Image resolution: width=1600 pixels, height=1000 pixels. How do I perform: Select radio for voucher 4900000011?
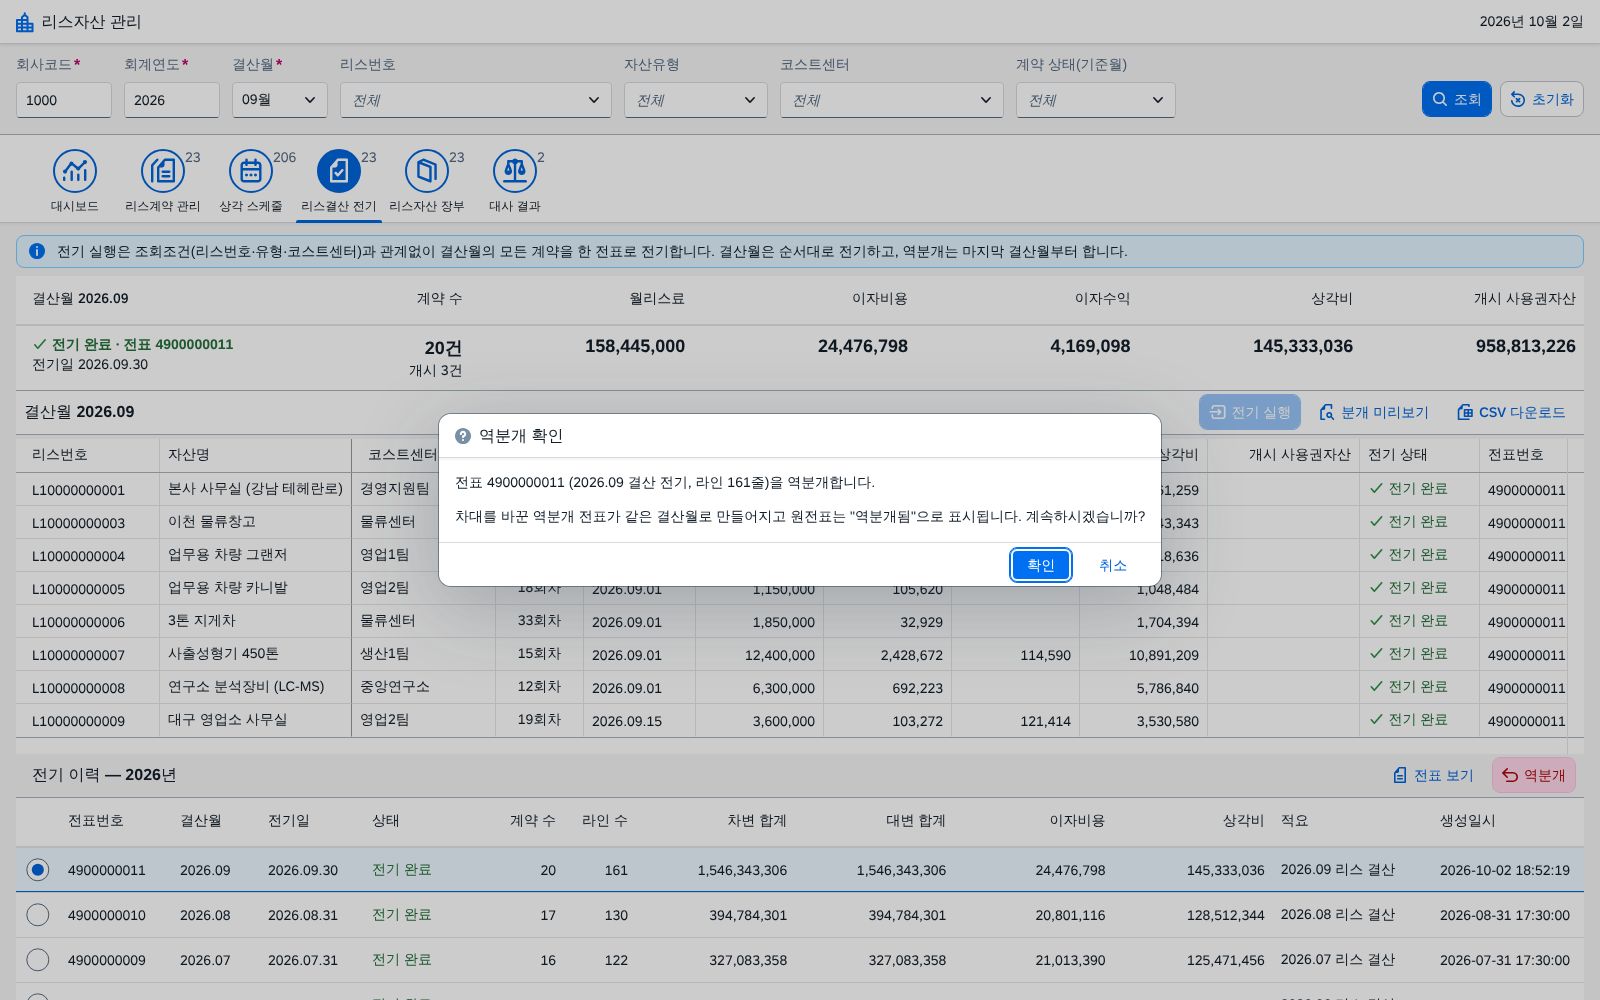(37, 870)
